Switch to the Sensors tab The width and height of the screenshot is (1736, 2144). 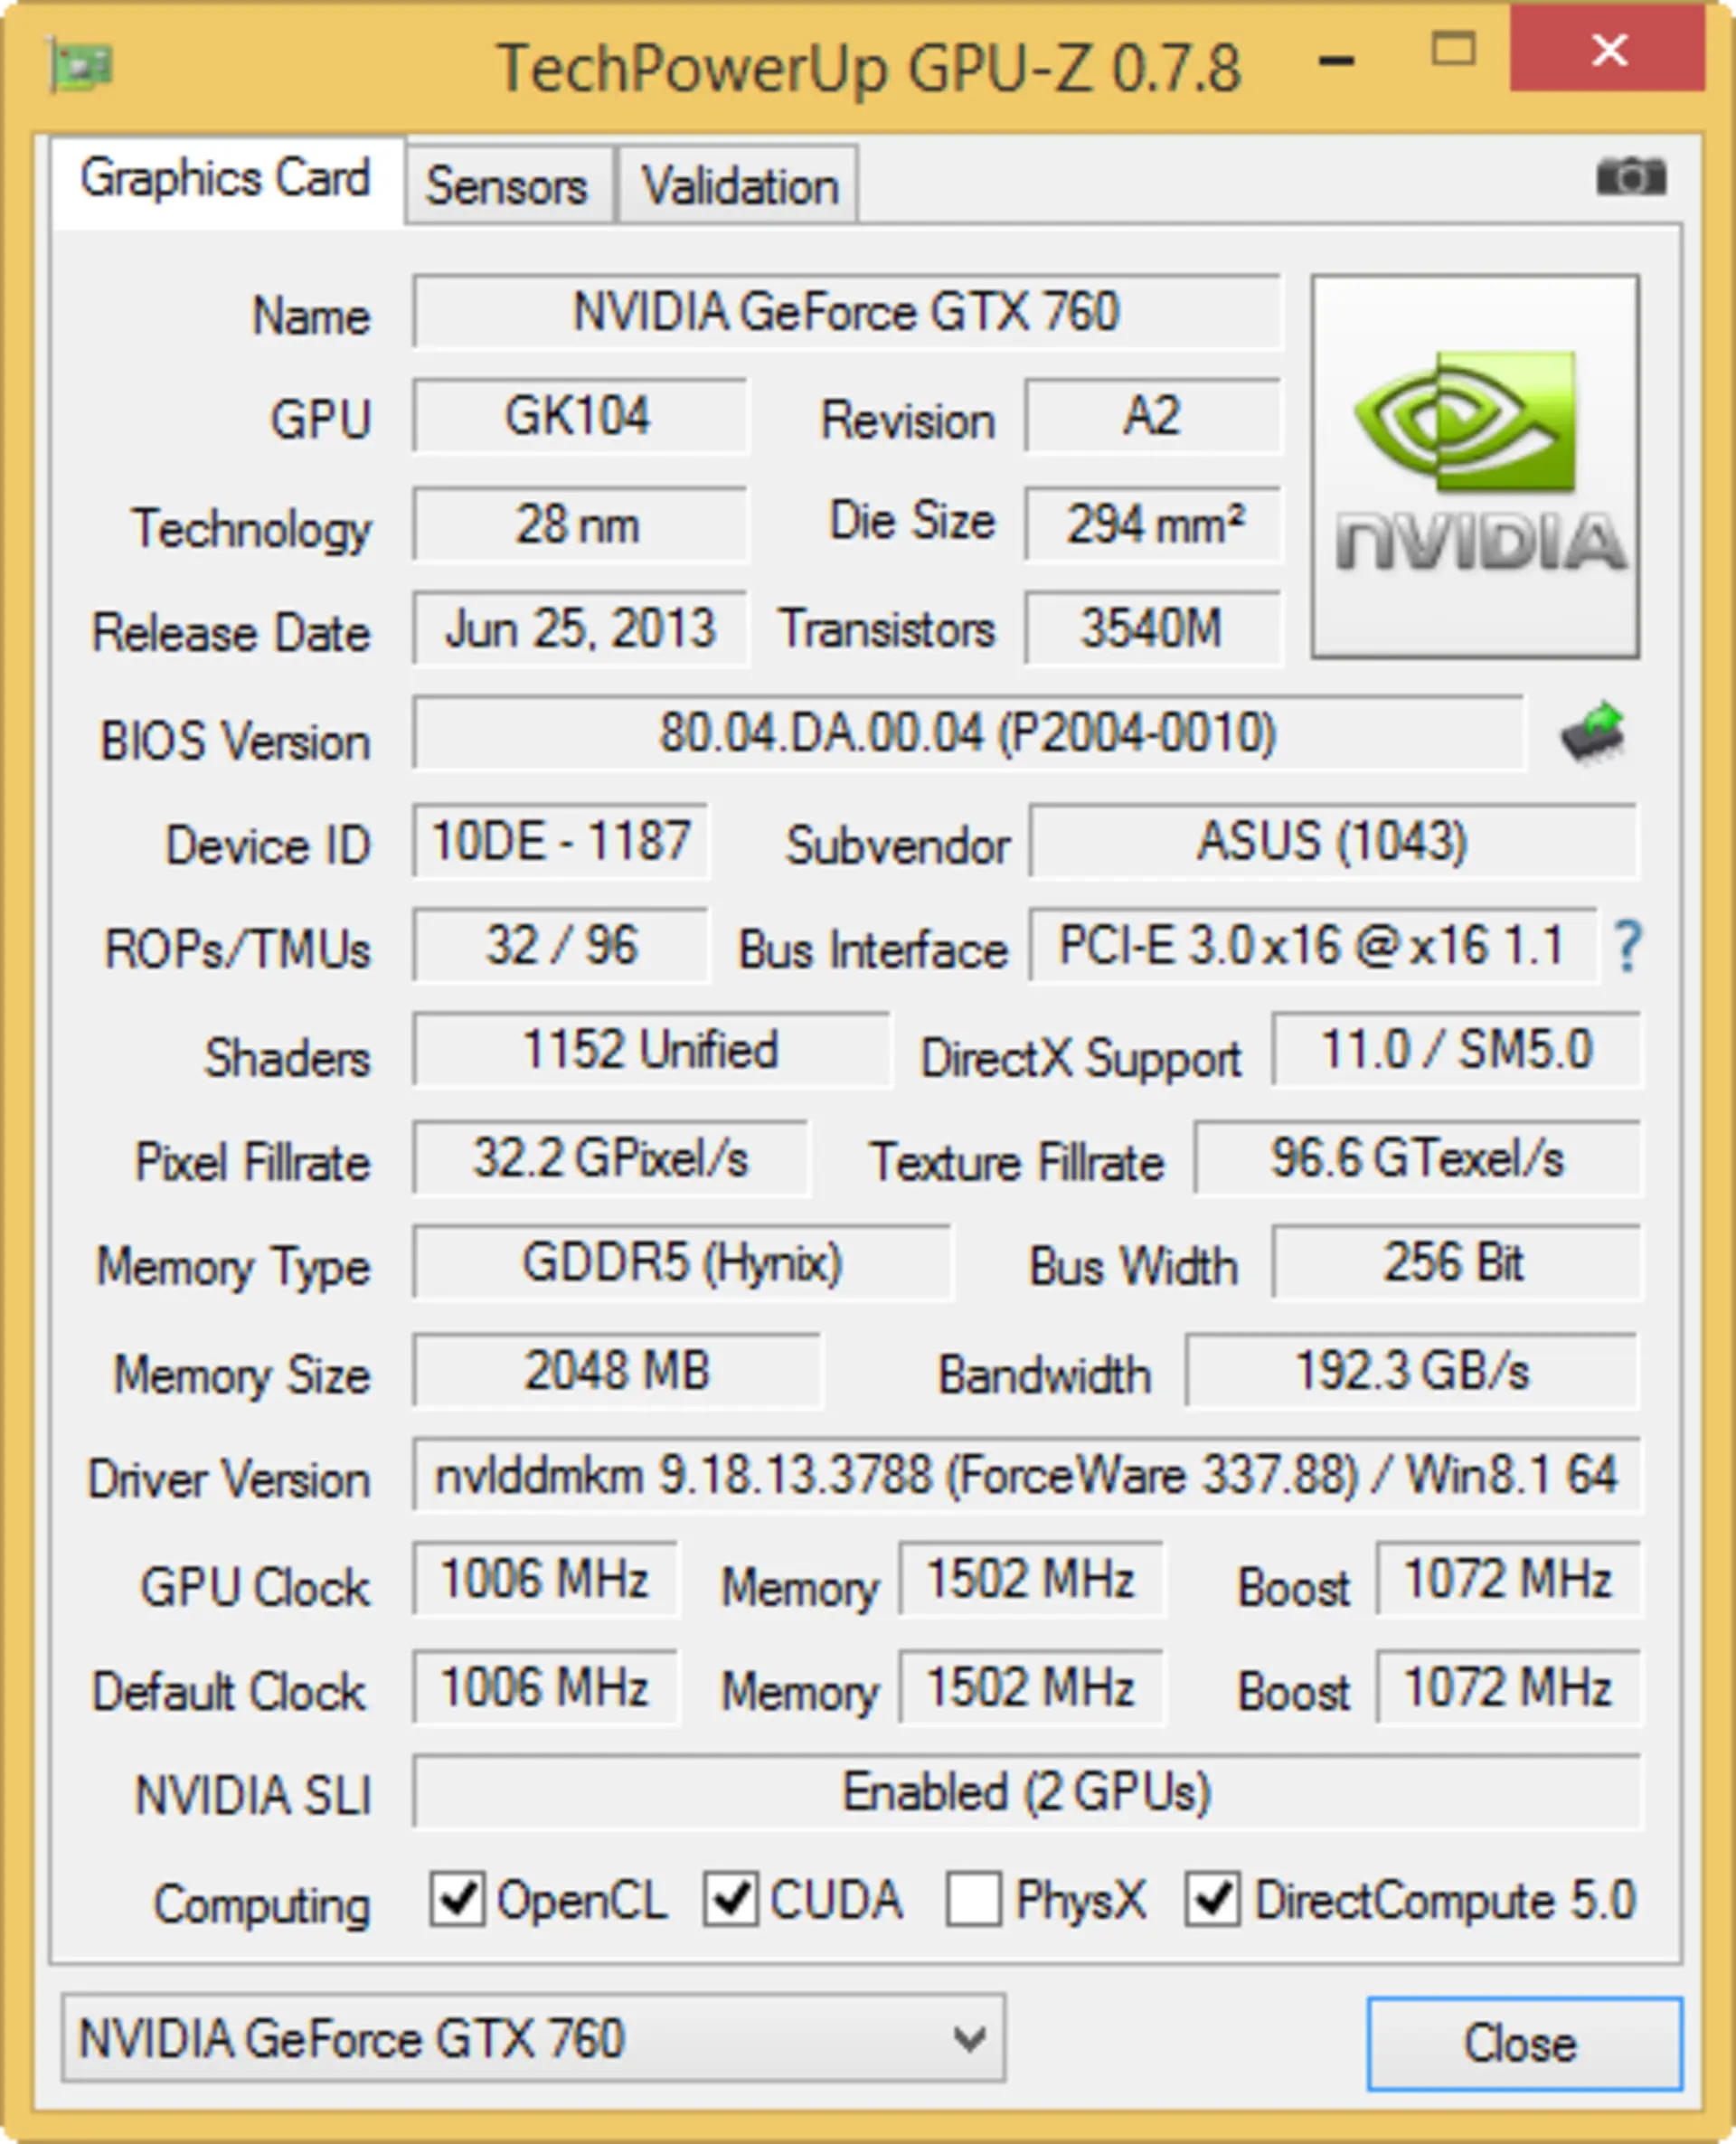[509, 185]
